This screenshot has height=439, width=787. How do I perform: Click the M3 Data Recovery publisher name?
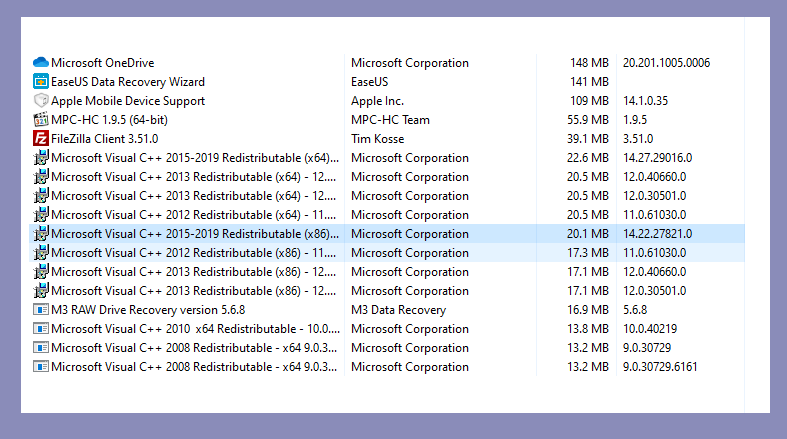pos(399,310)
